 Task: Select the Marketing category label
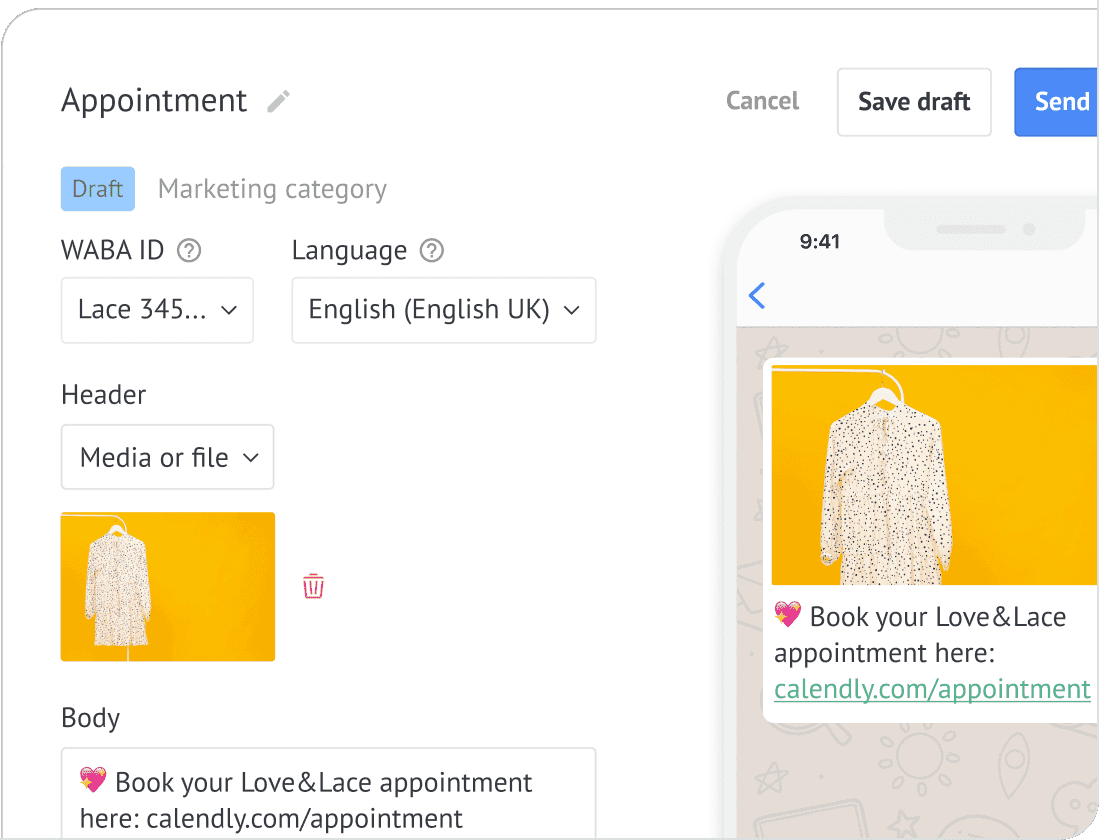[x=272, y=189]
